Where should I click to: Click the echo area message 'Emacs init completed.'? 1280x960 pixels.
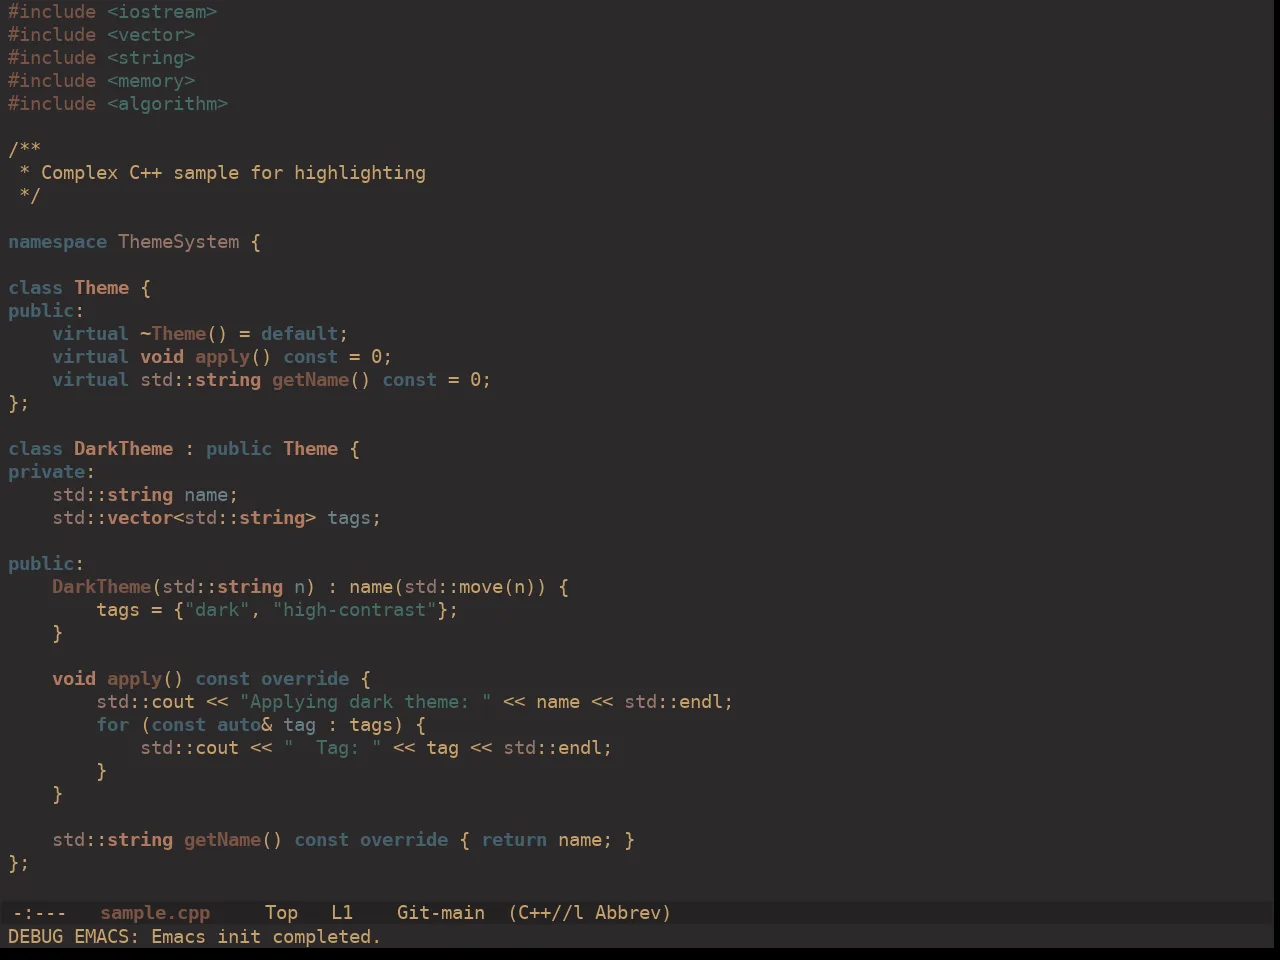266,937
